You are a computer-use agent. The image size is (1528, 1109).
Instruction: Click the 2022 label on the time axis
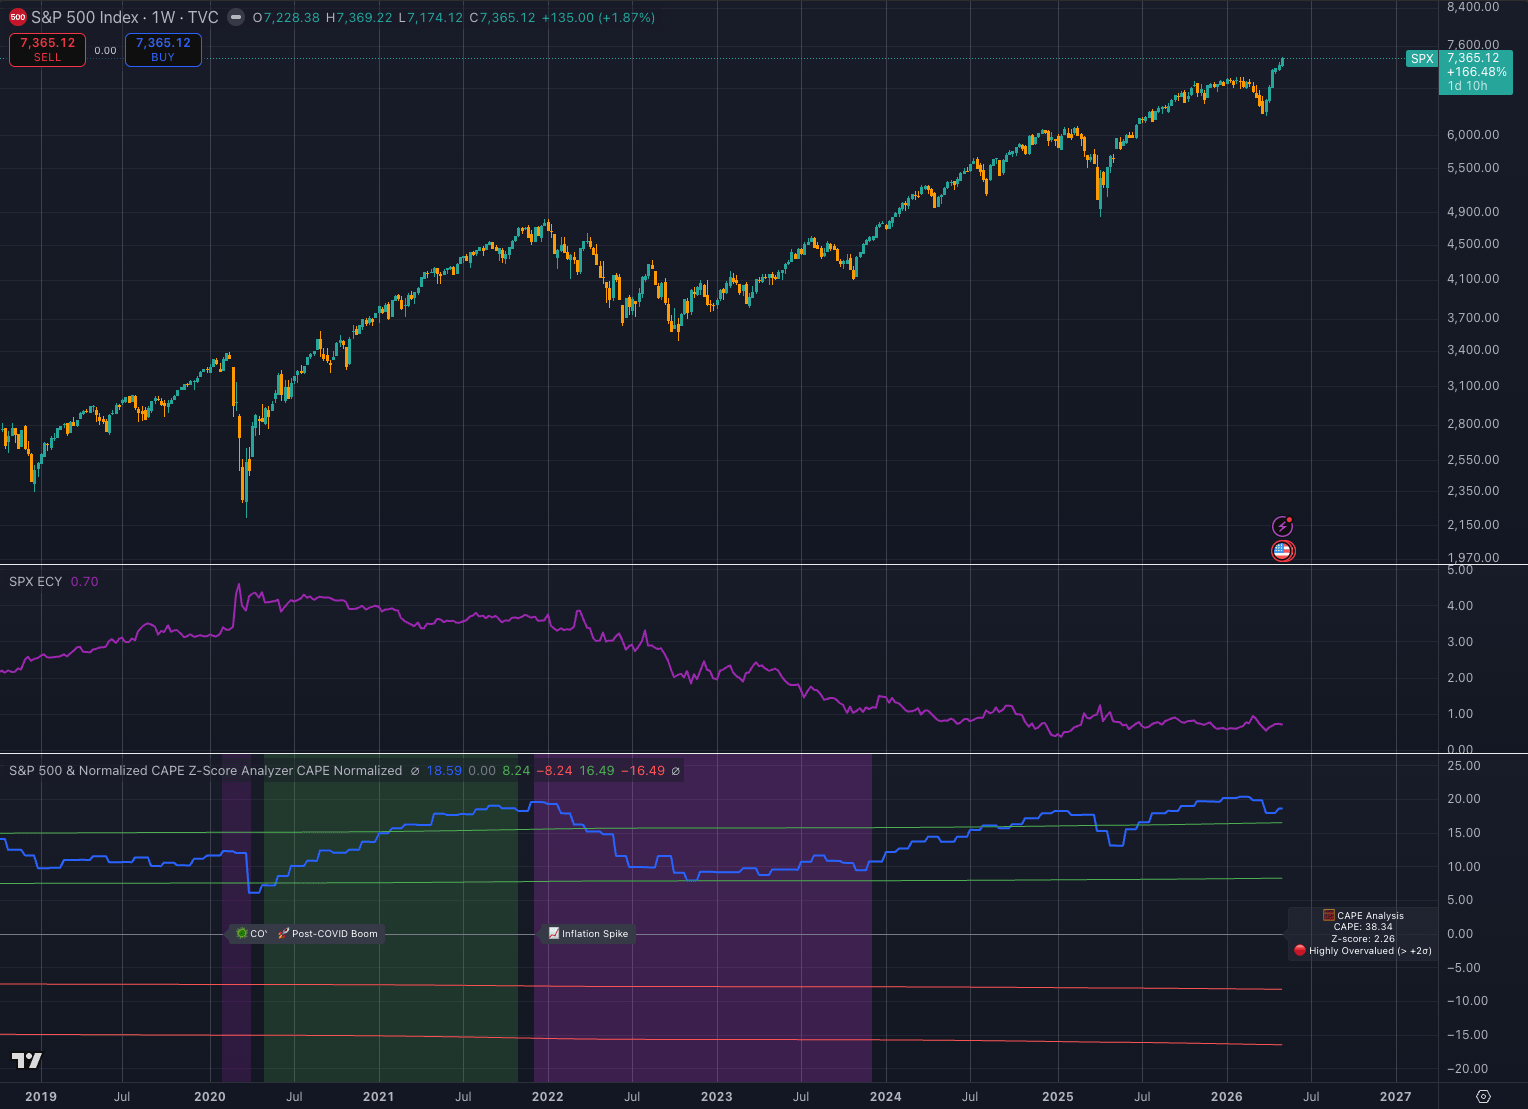pyautogui.click(x=548, y=1097)
